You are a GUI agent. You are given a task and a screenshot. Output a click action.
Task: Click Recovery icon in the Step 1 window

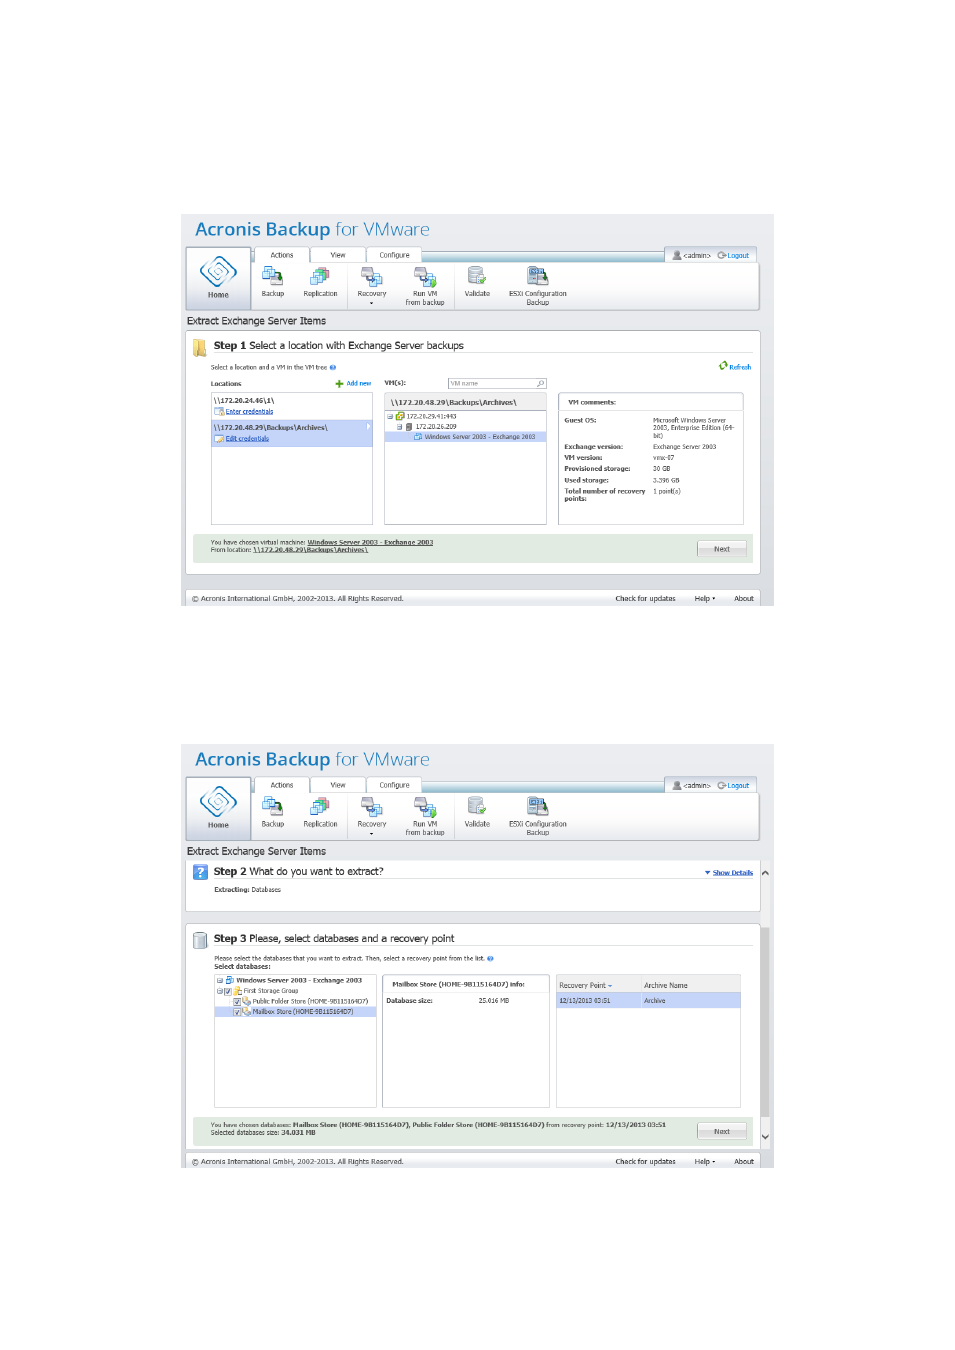coord(372,276)
